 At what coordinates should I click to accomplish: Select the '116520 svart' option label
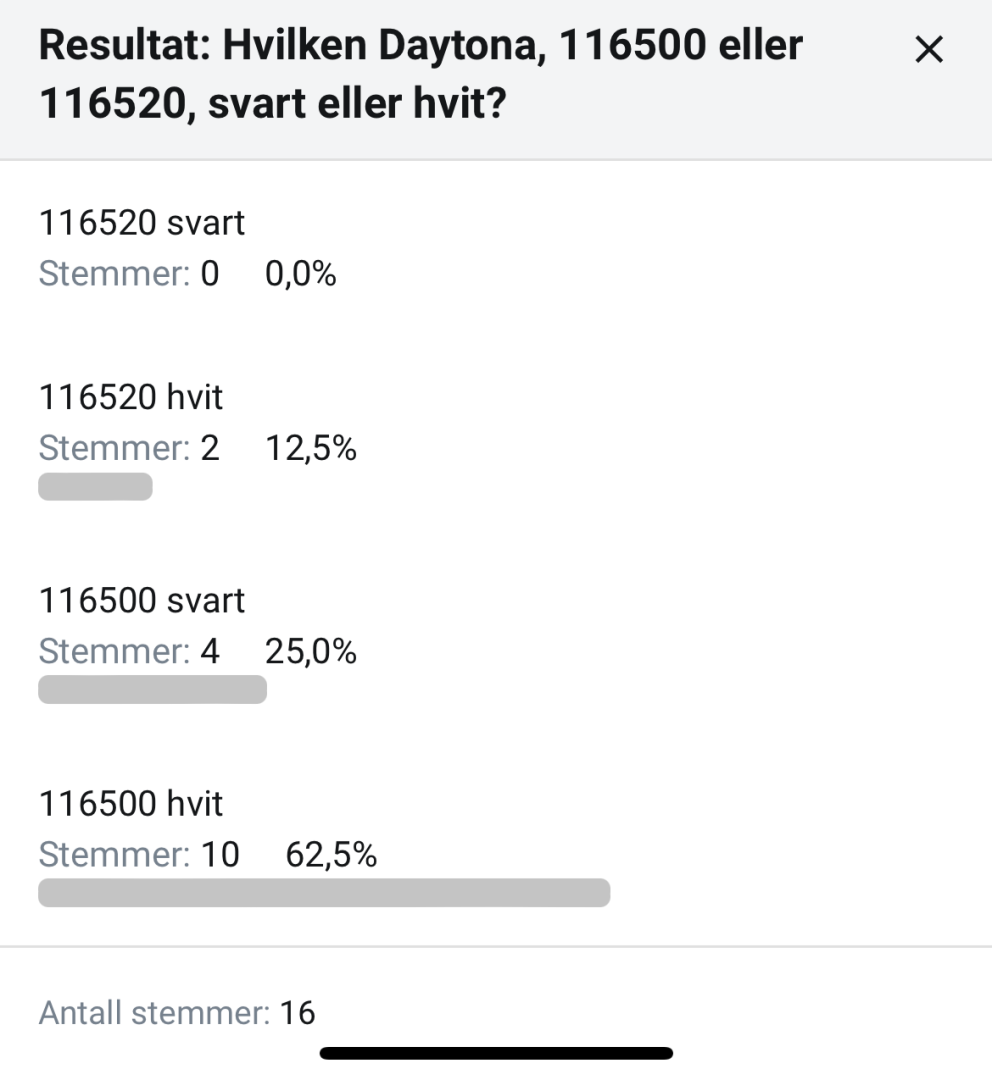coord(142,223)
